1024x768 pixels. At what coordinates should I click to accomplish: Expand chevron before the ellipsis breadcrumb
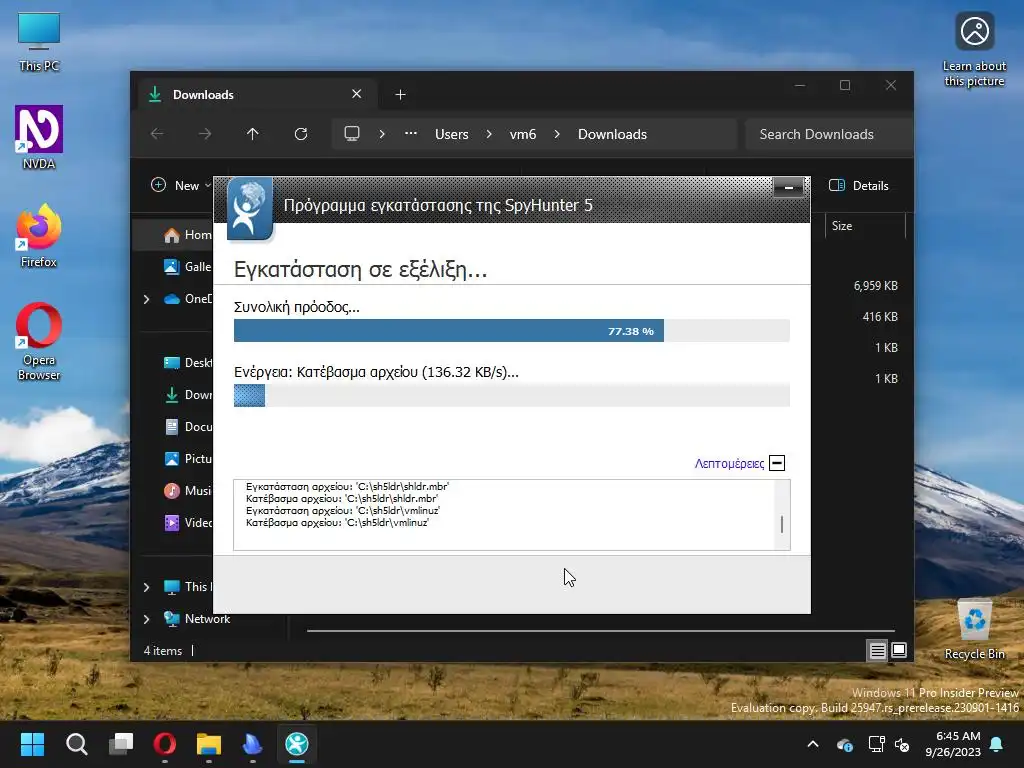coord(382,134)
